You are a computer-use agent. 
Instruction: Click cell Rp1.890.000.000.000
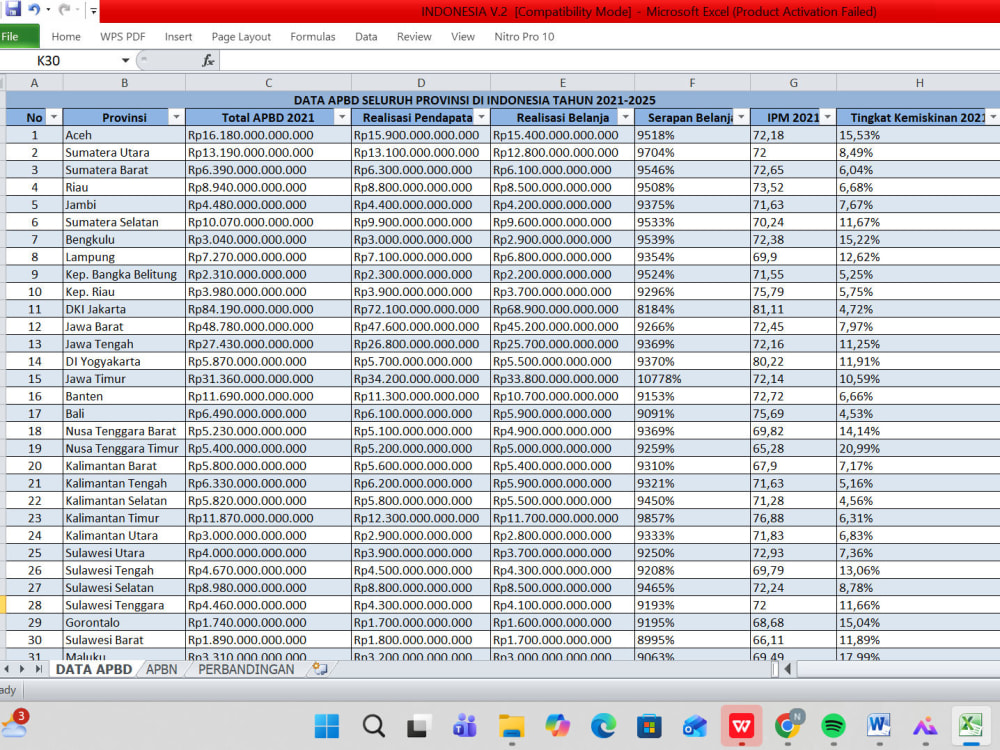pyautogui.click(x=268, y=640)
